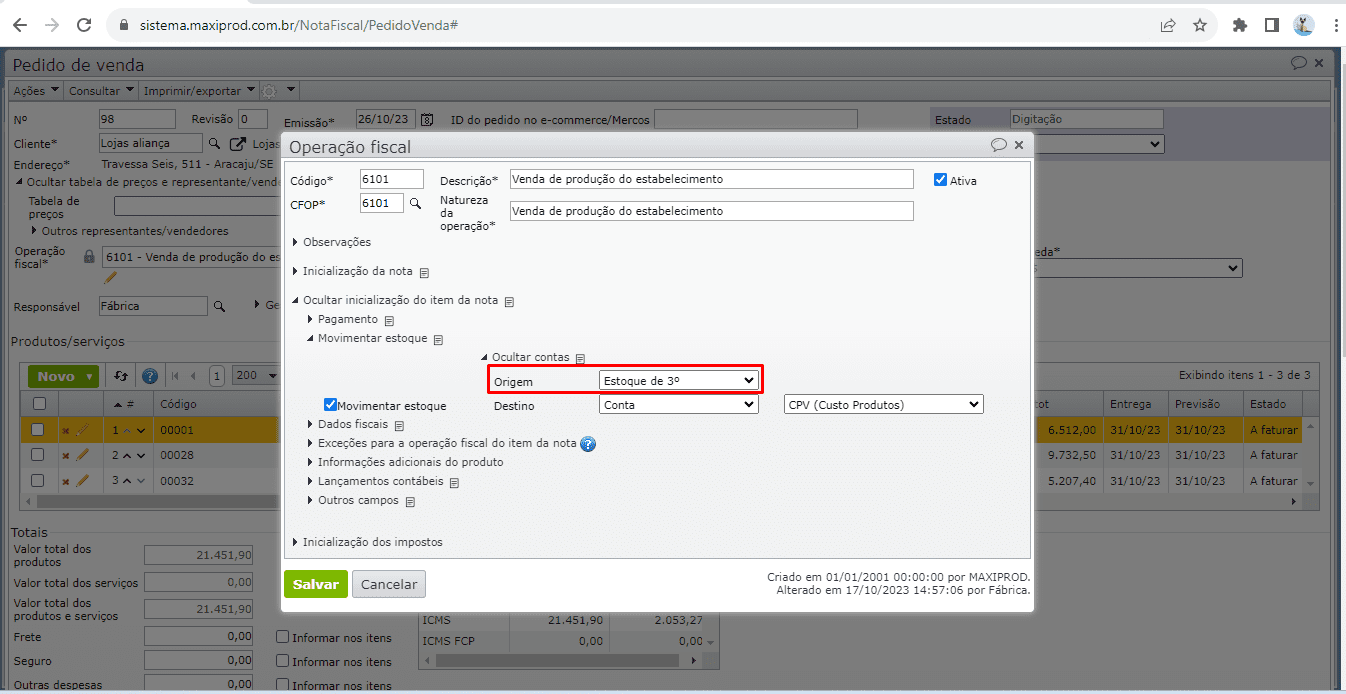Click note icon beside Pagamento
Image resolution: width=1346 pixels, height=694 pixels.
tap(389, 320)
